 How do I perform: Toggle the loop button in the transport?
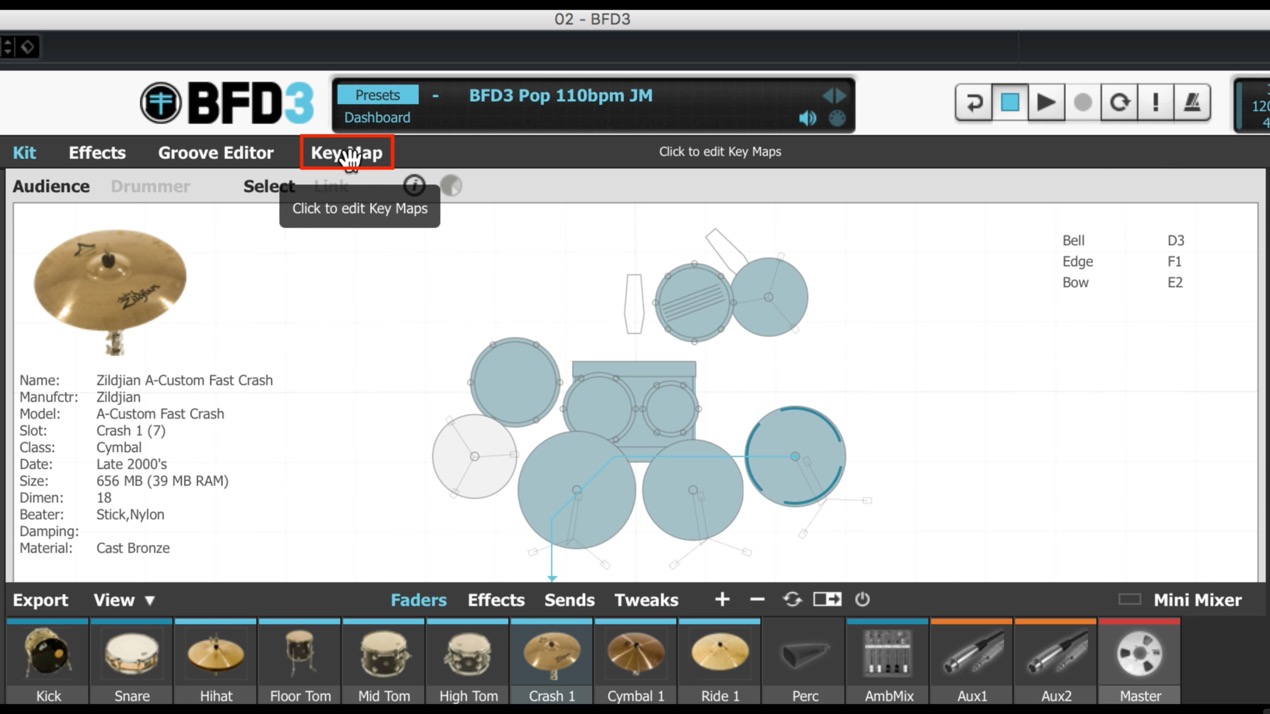coord(1119,102)
